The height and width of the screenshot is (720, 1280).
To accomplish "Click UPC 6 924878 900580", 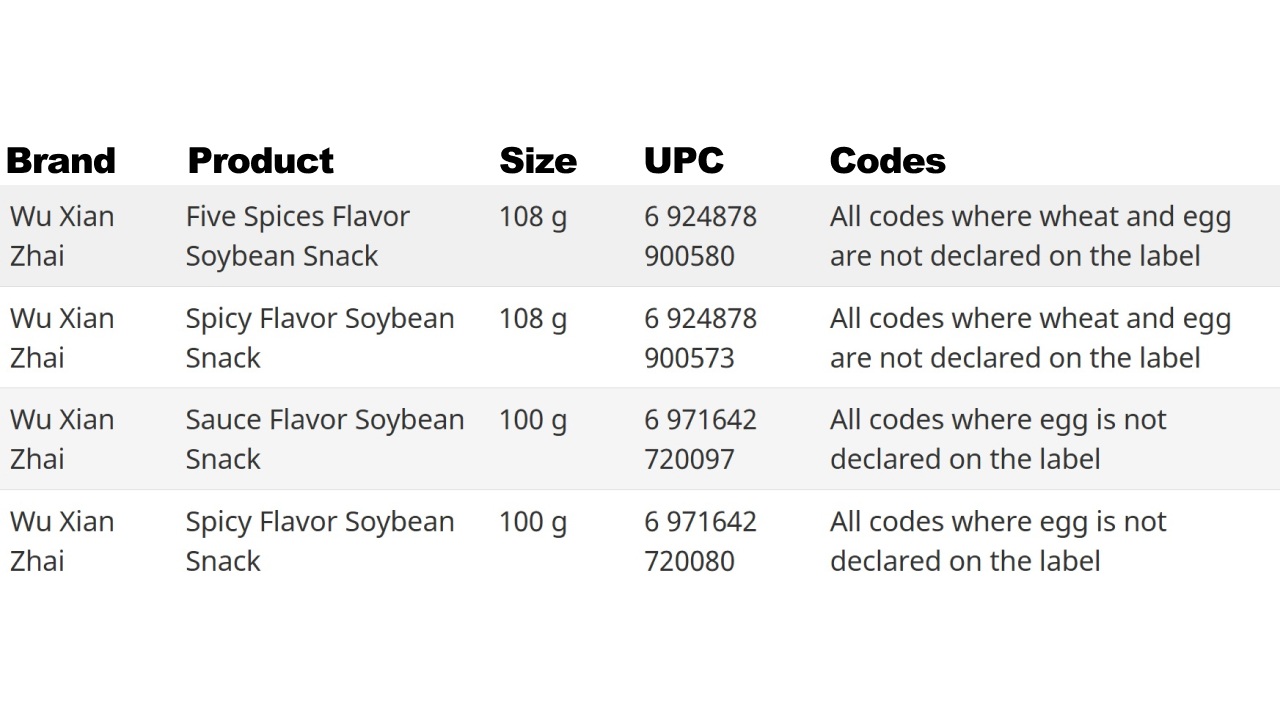I will [x=701, y=236].
